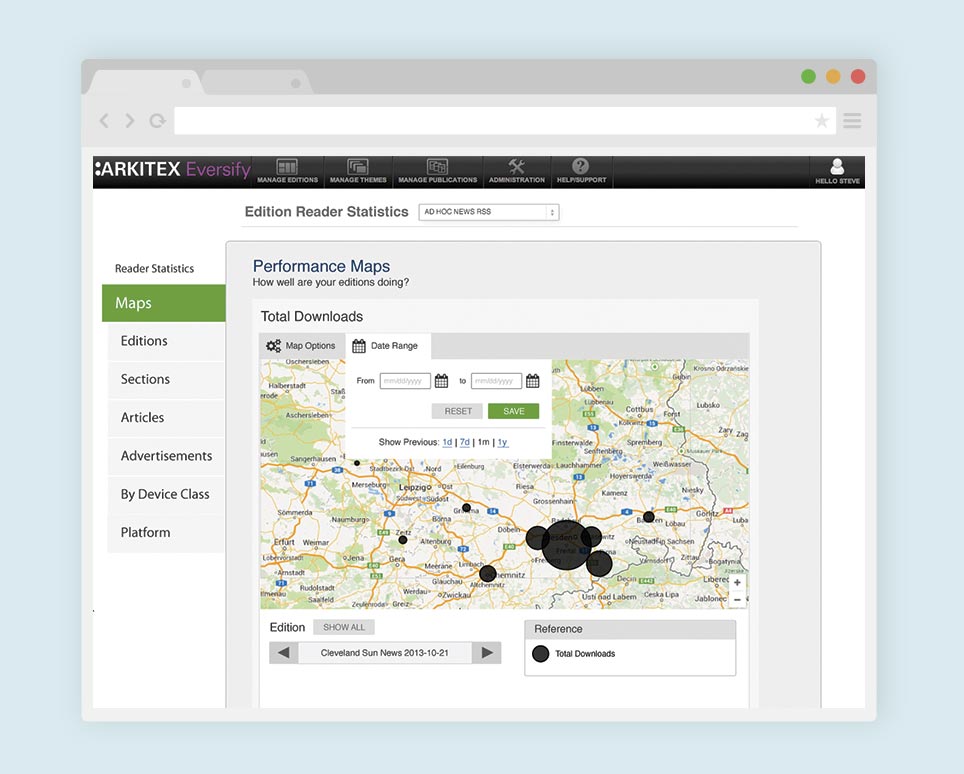Open the browser hamburger menu

(x=852, y=120)
